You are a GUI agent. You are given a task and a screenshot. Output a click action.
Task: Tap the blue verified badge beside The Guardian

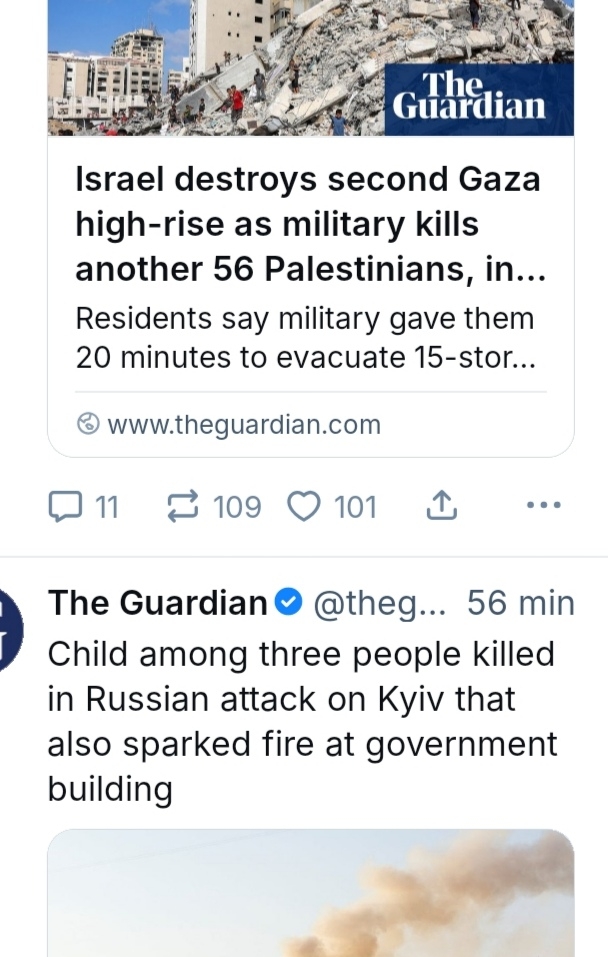click(288, 603)
